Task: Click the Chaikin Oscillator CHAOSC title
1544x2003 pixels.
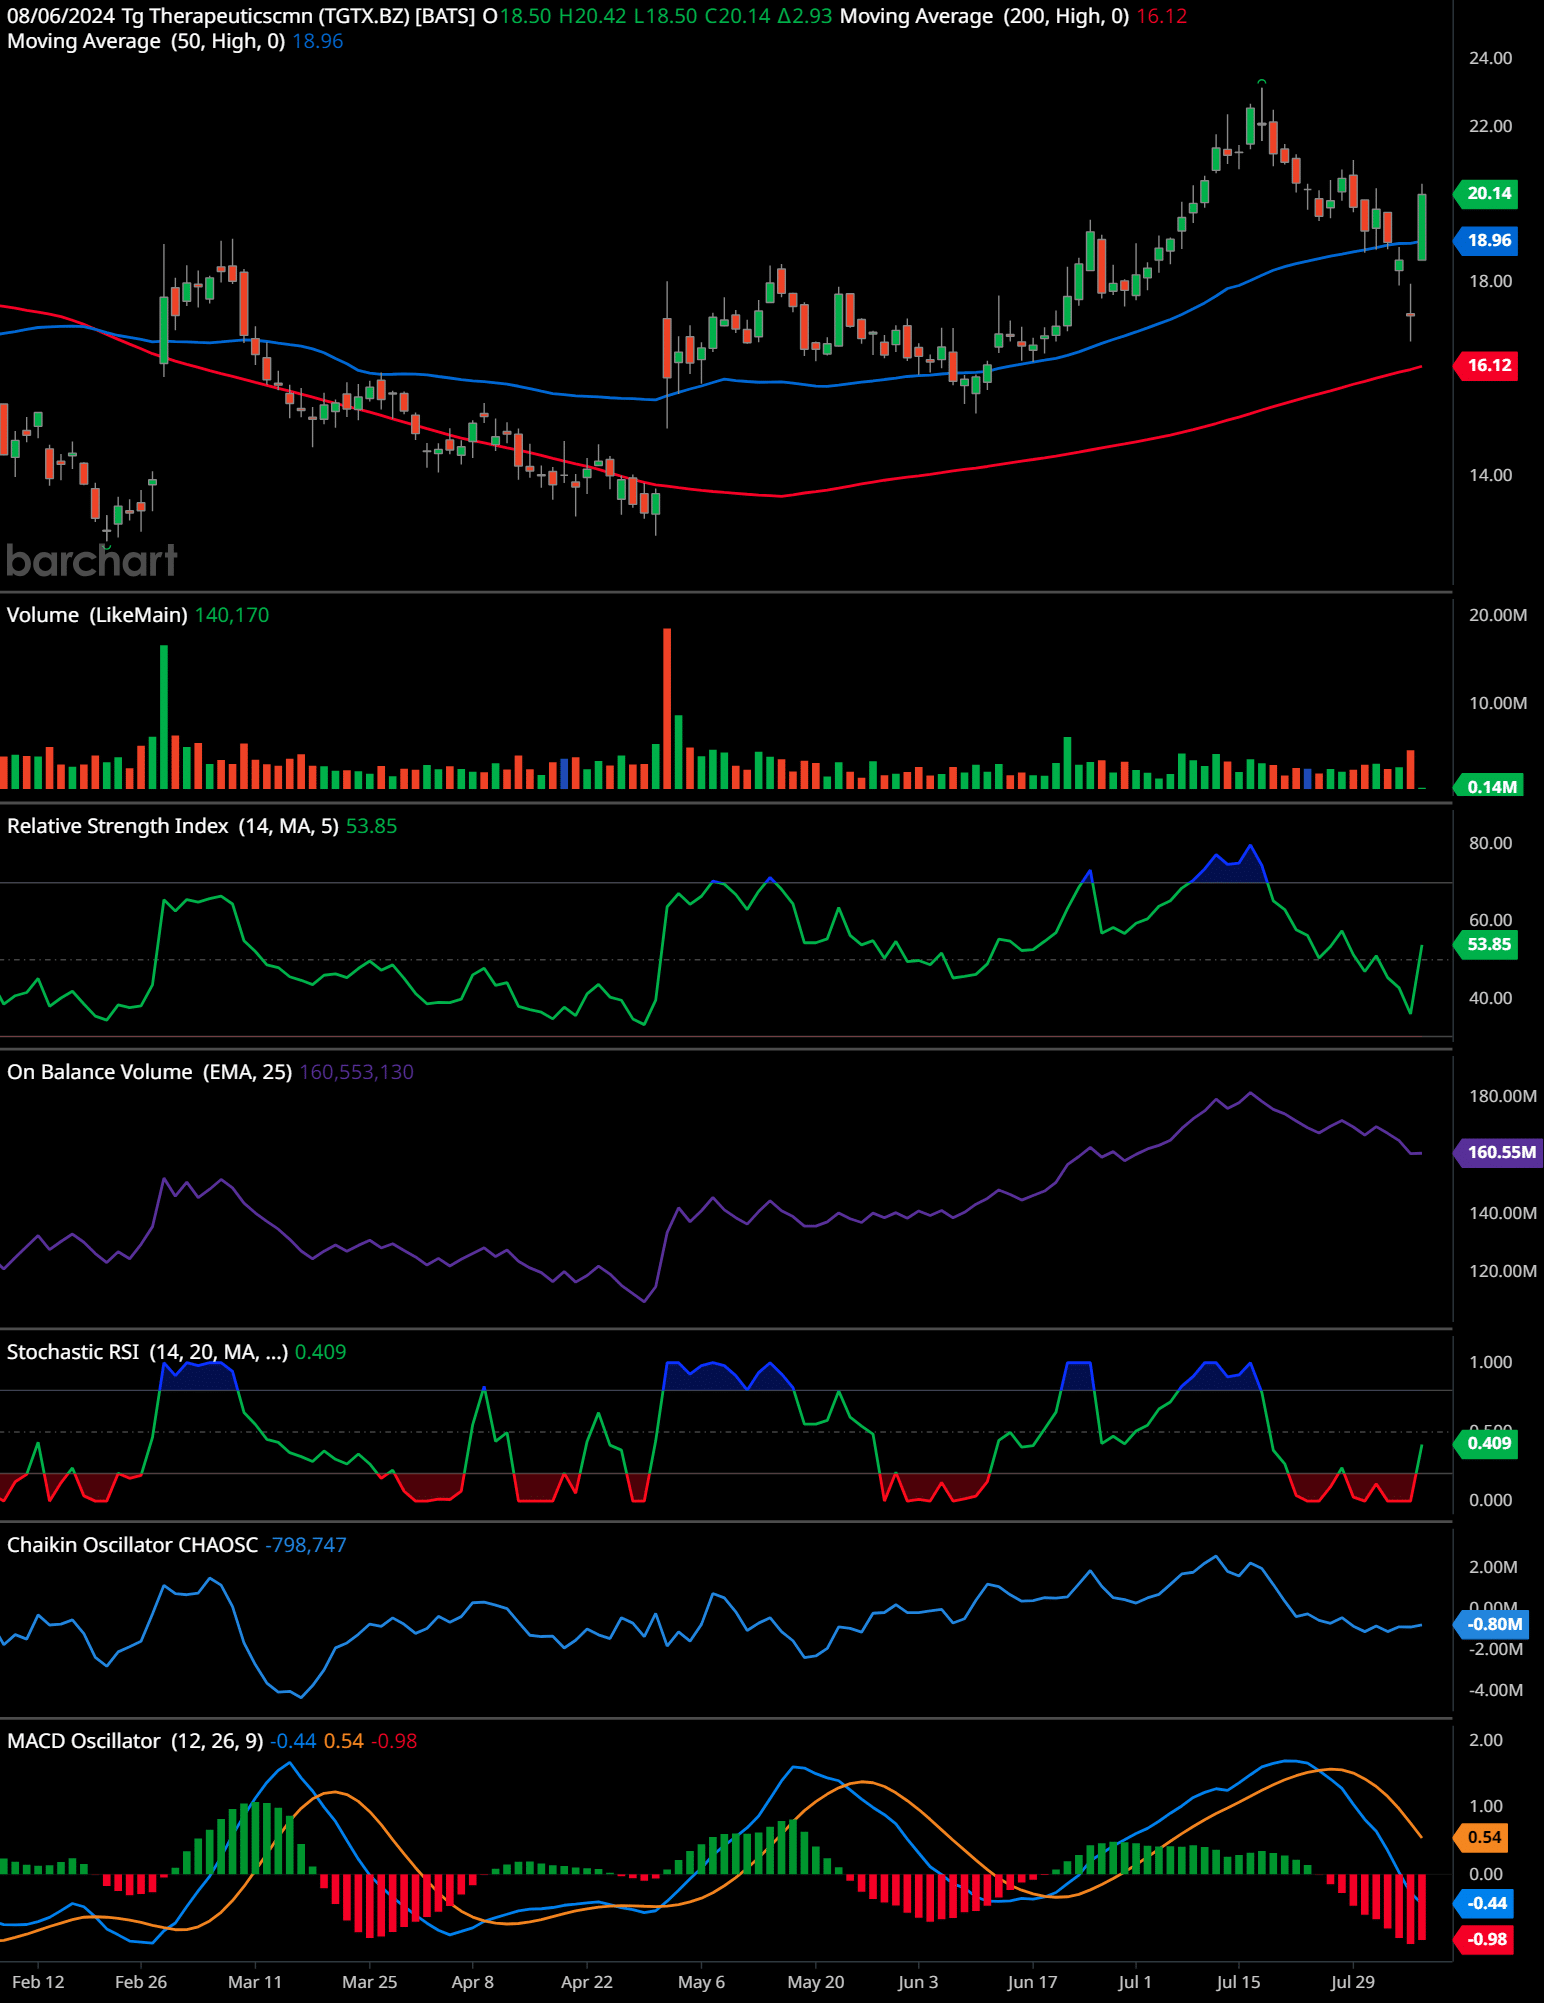Action: coord(133,1545)
